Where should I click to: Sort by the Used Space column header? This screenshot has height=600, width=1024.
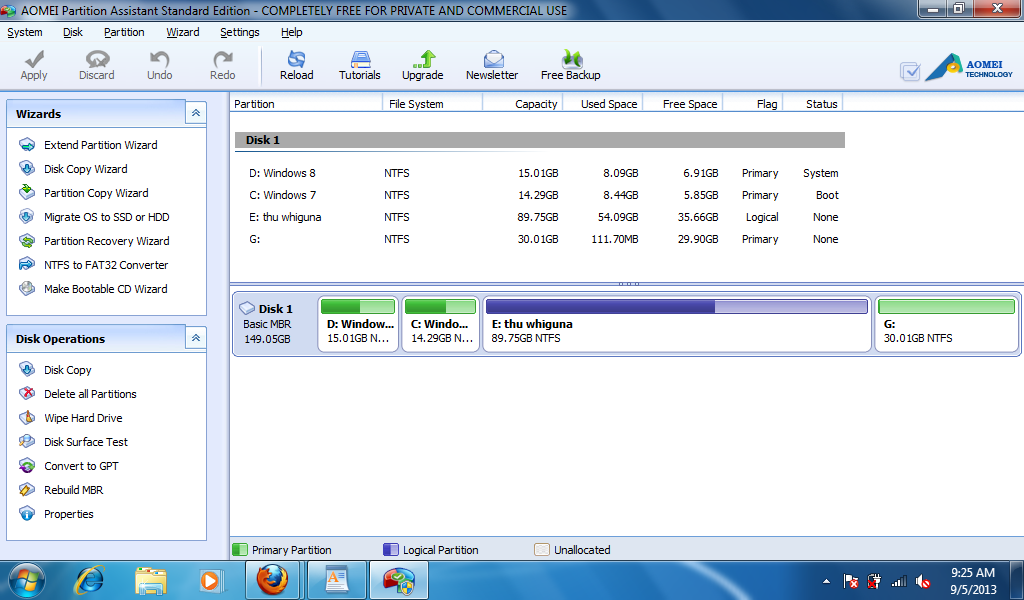(603, 104)
